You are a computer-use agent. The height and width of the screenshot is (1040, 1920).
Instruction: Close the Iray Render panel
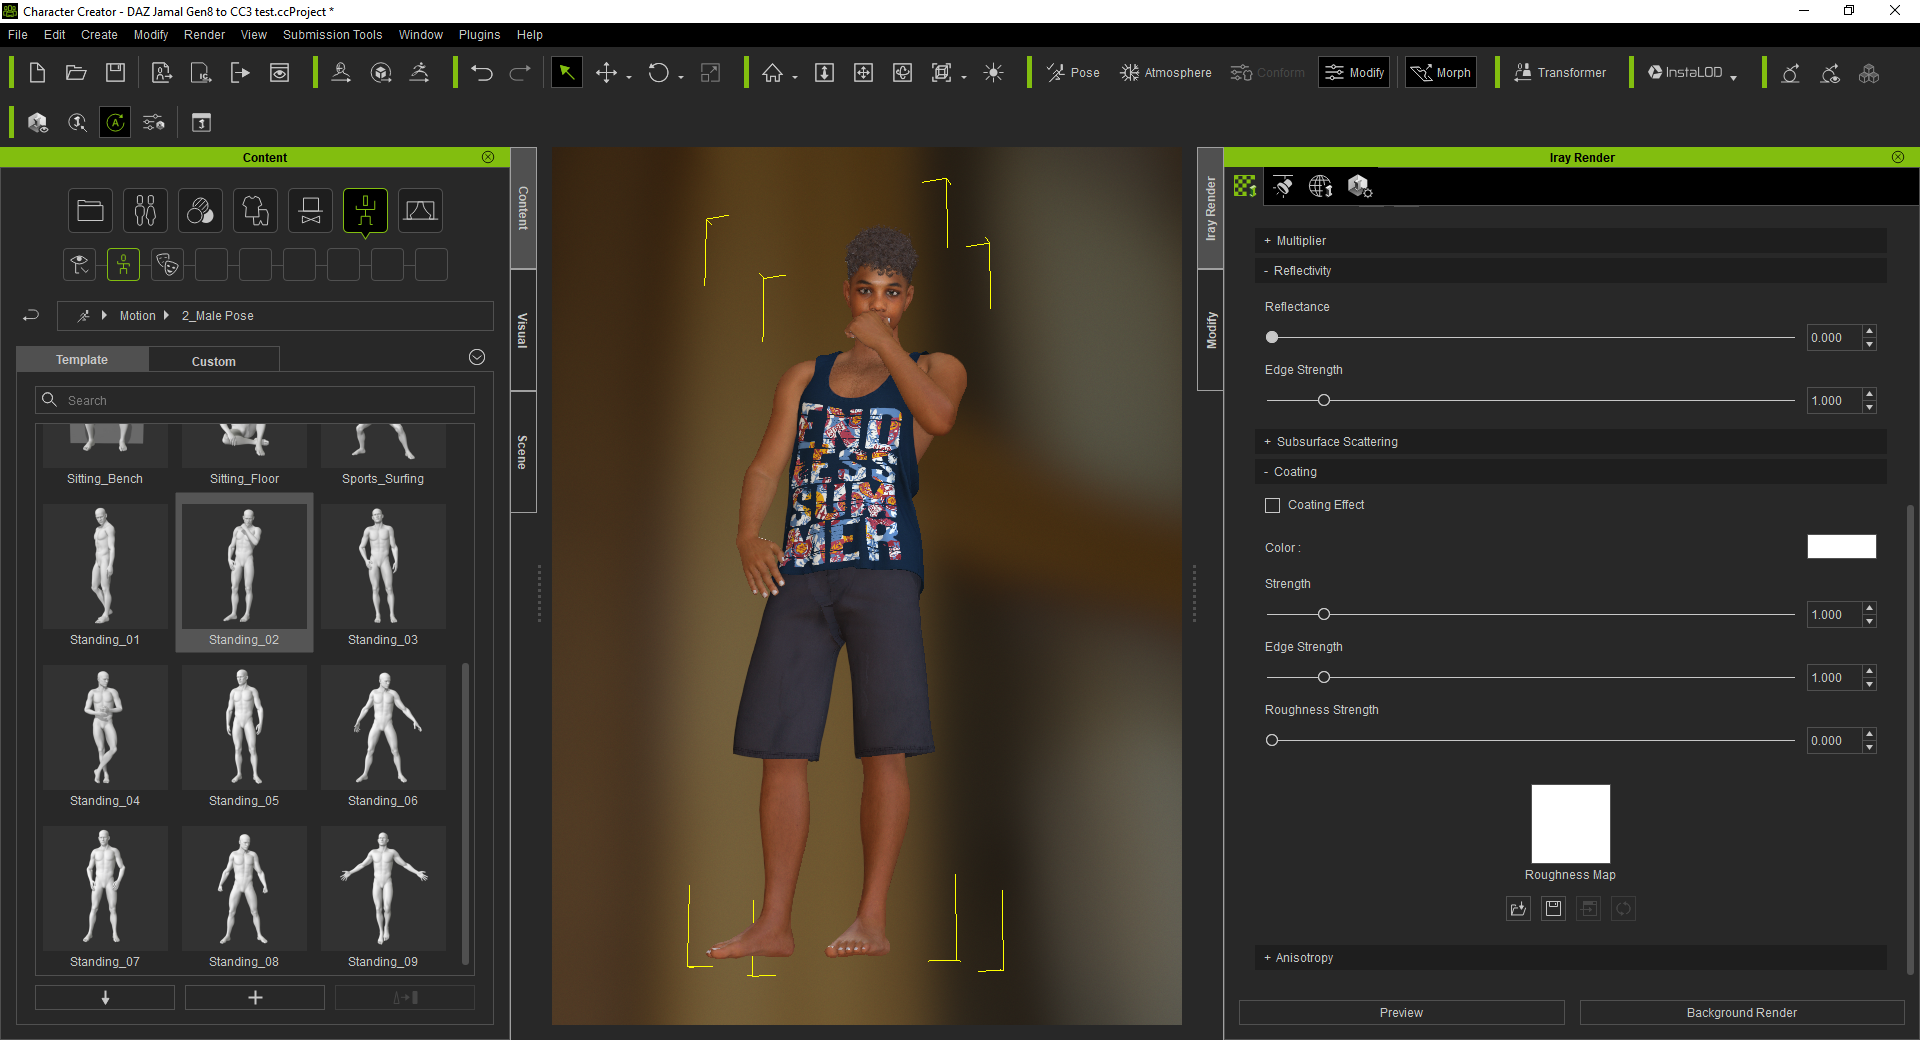(1897, 157)
